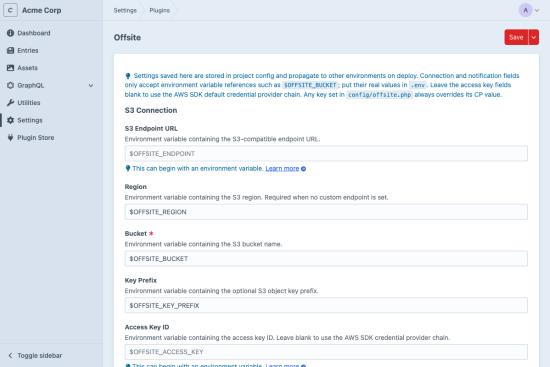This screenshot has width=550, height=367.
Task: Click the Offsite page heading
Action: coord(127,37)
